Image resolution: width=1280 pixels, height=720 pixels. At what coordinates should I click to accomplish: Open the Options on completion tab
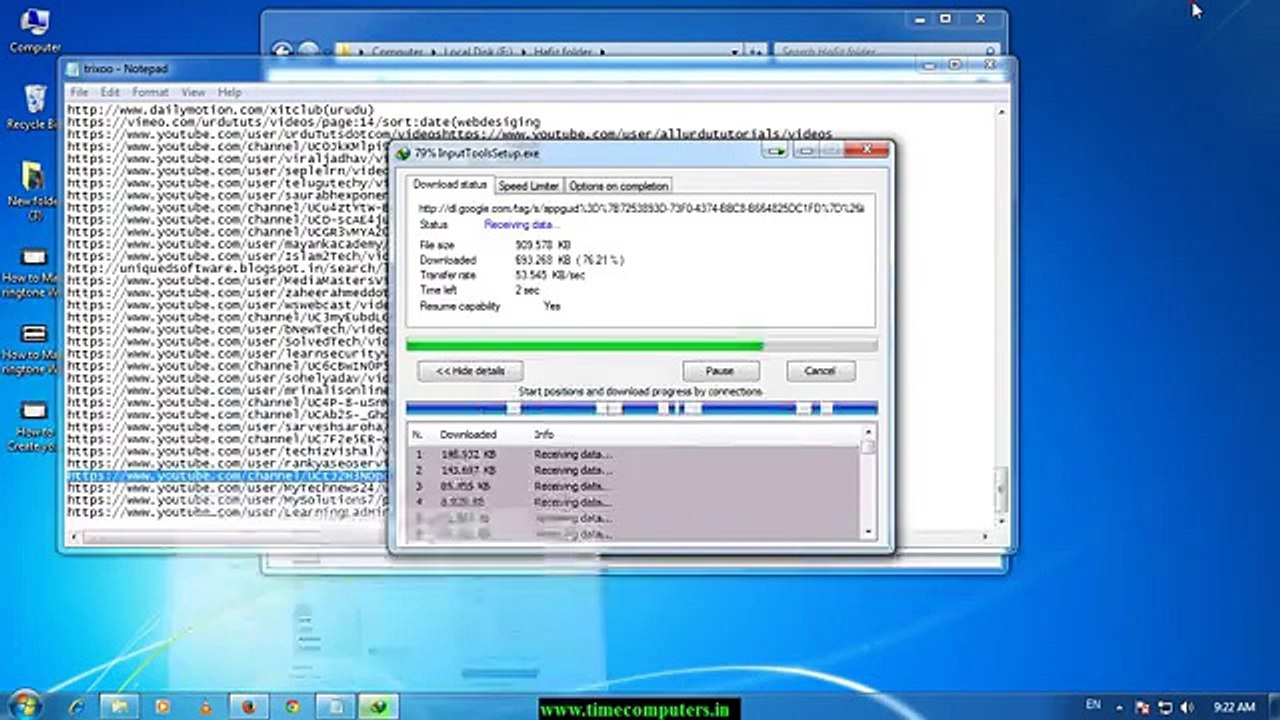click(x=618, y=186)
